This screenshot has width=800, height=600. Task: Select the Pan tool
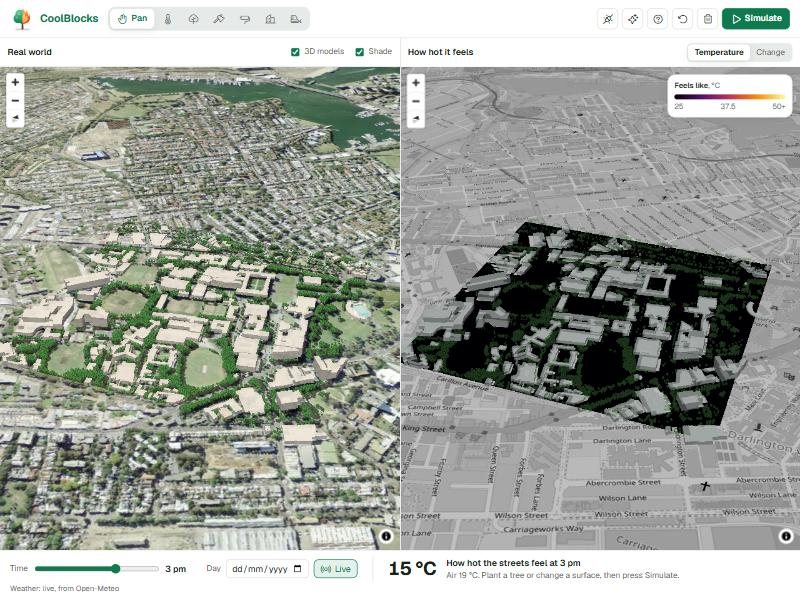(132, 19)
